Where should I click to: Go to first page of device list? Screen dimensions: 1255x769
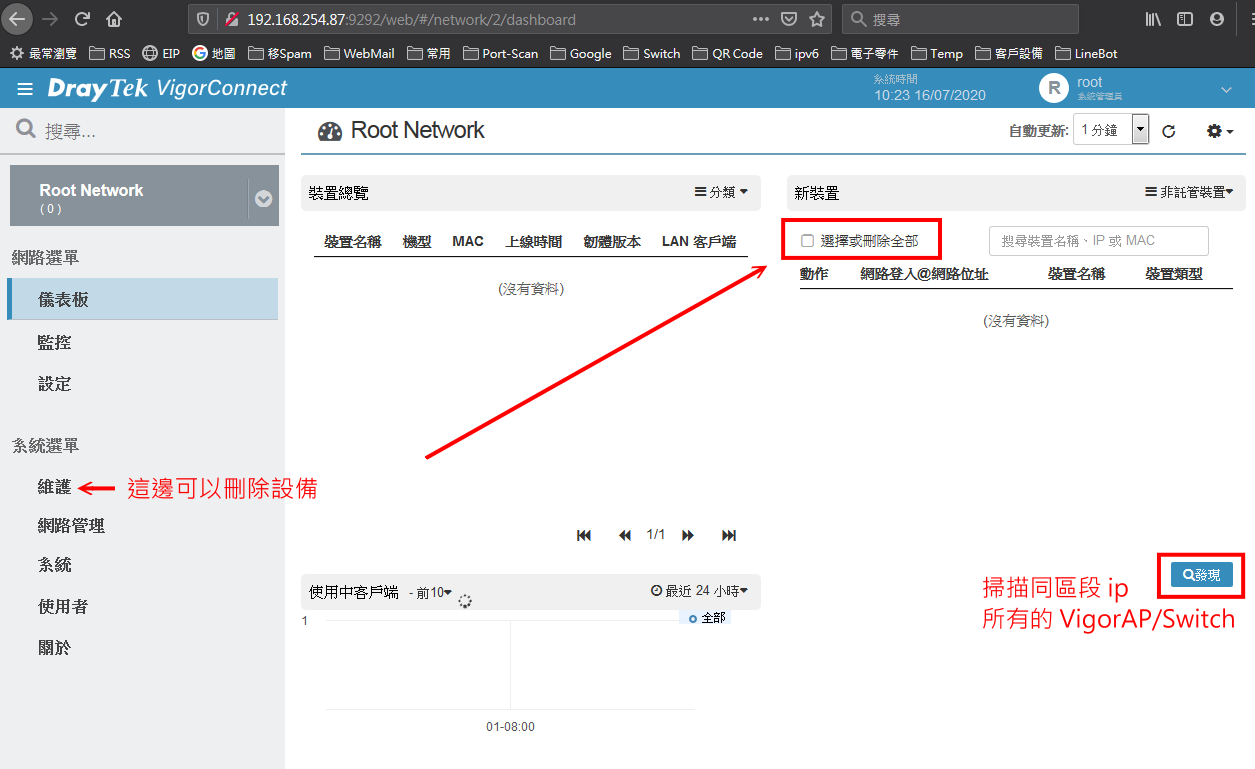point(584,536)
